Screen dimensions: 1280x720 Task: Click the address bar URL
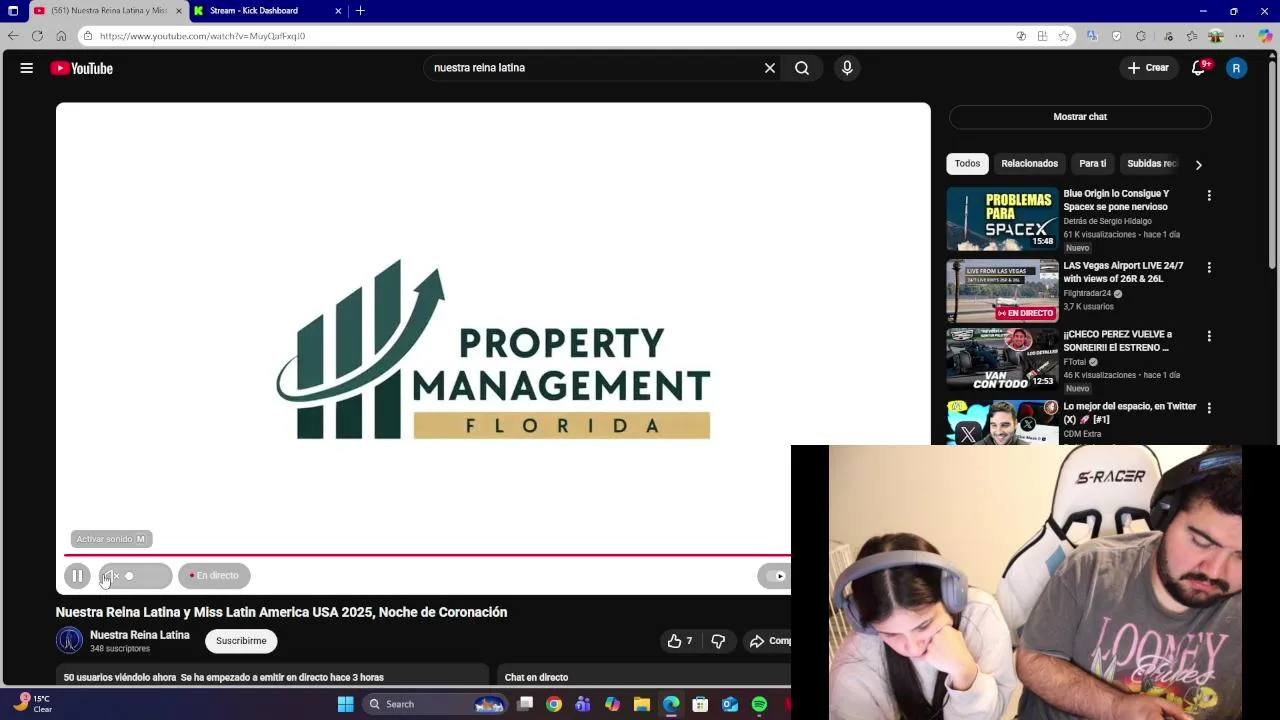coord(202,36)
